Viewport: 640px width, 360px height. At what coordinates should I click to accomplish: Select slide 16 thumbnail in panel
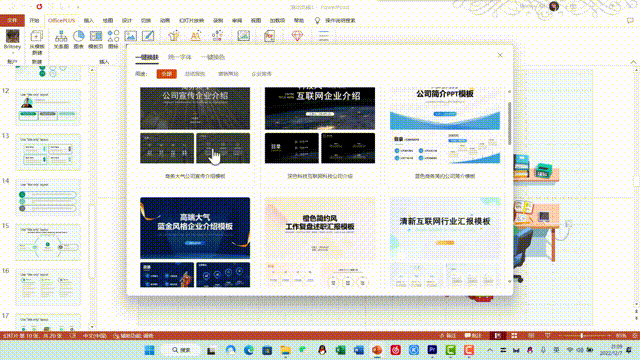48,287
